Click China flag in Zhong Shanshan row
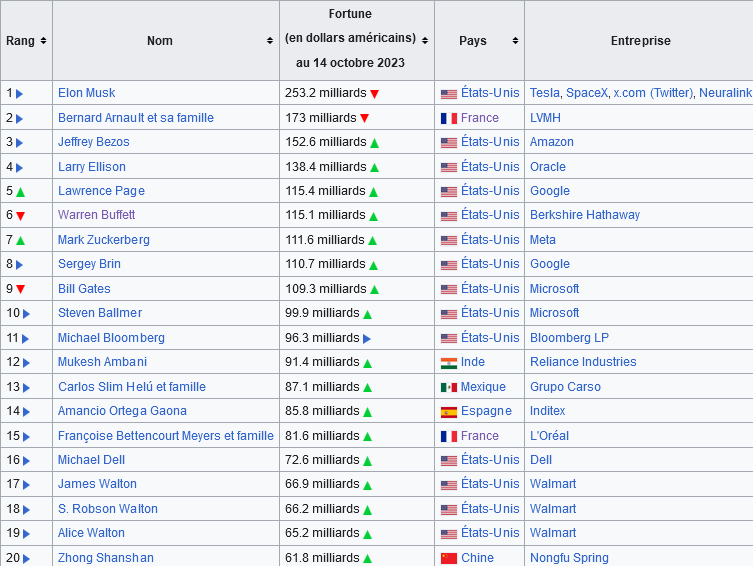The image size is (753, 566). pos(449,558)
